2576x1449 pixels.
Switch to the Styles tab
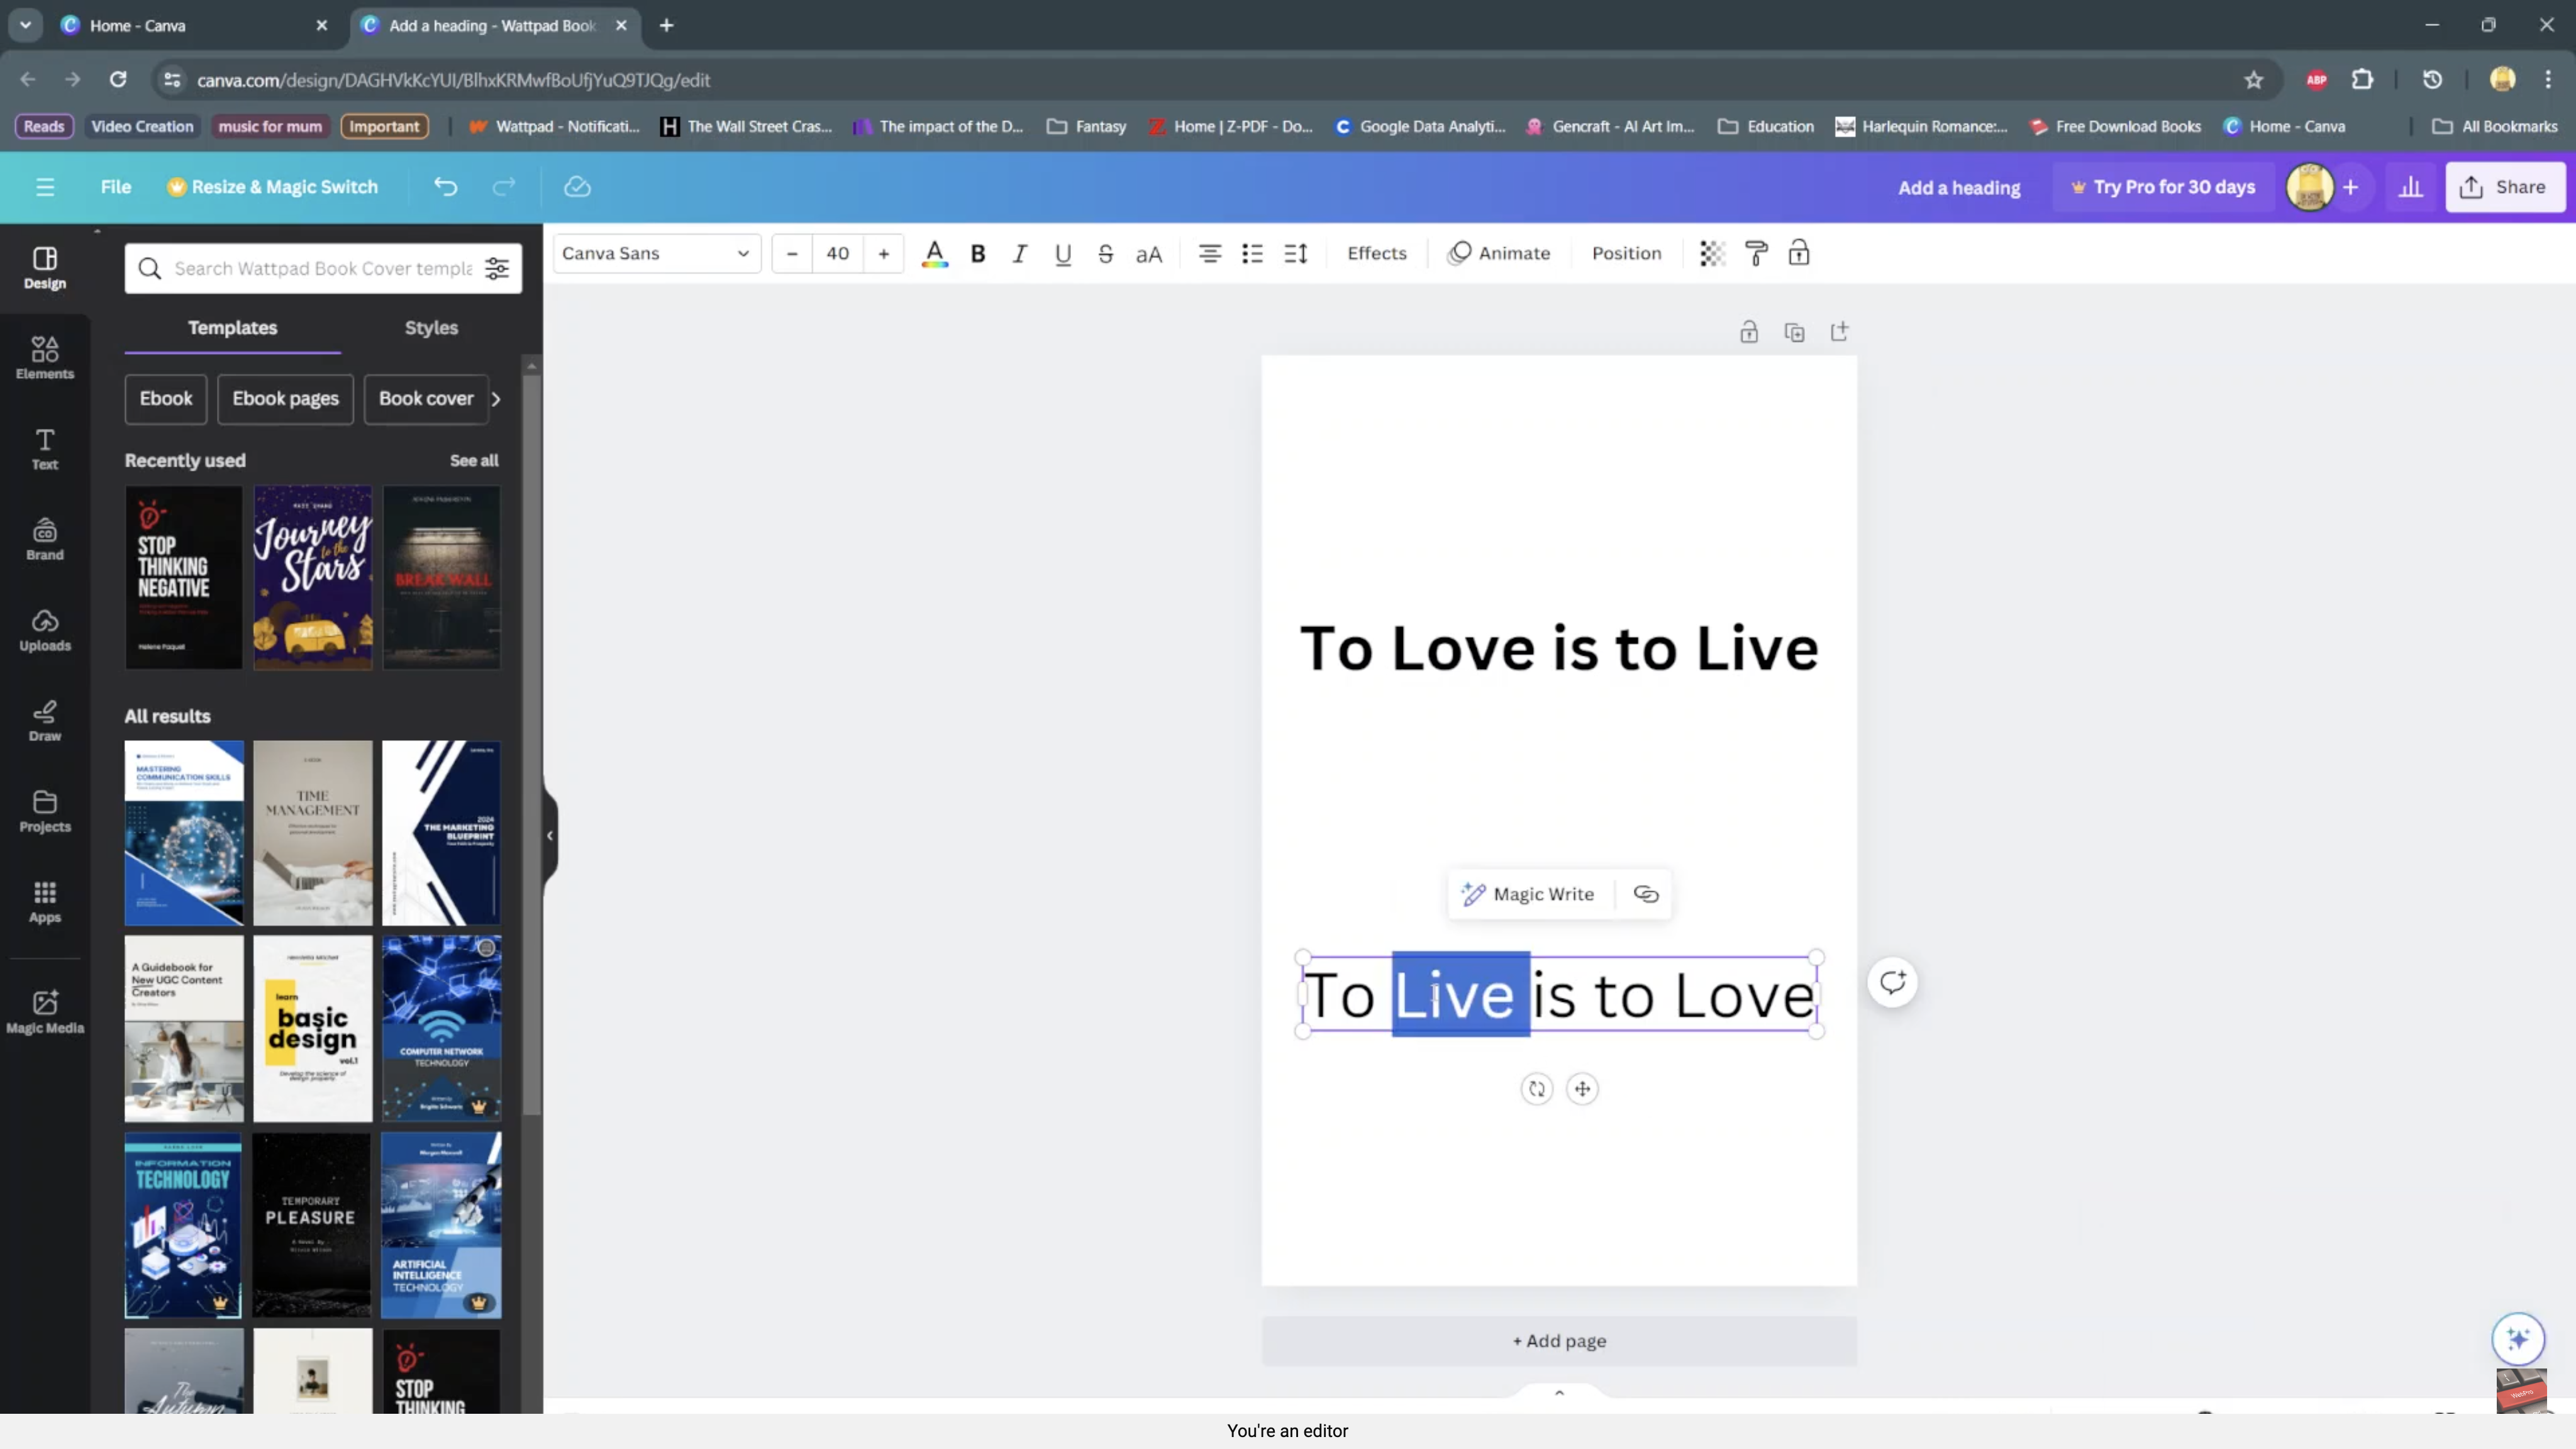431,328
